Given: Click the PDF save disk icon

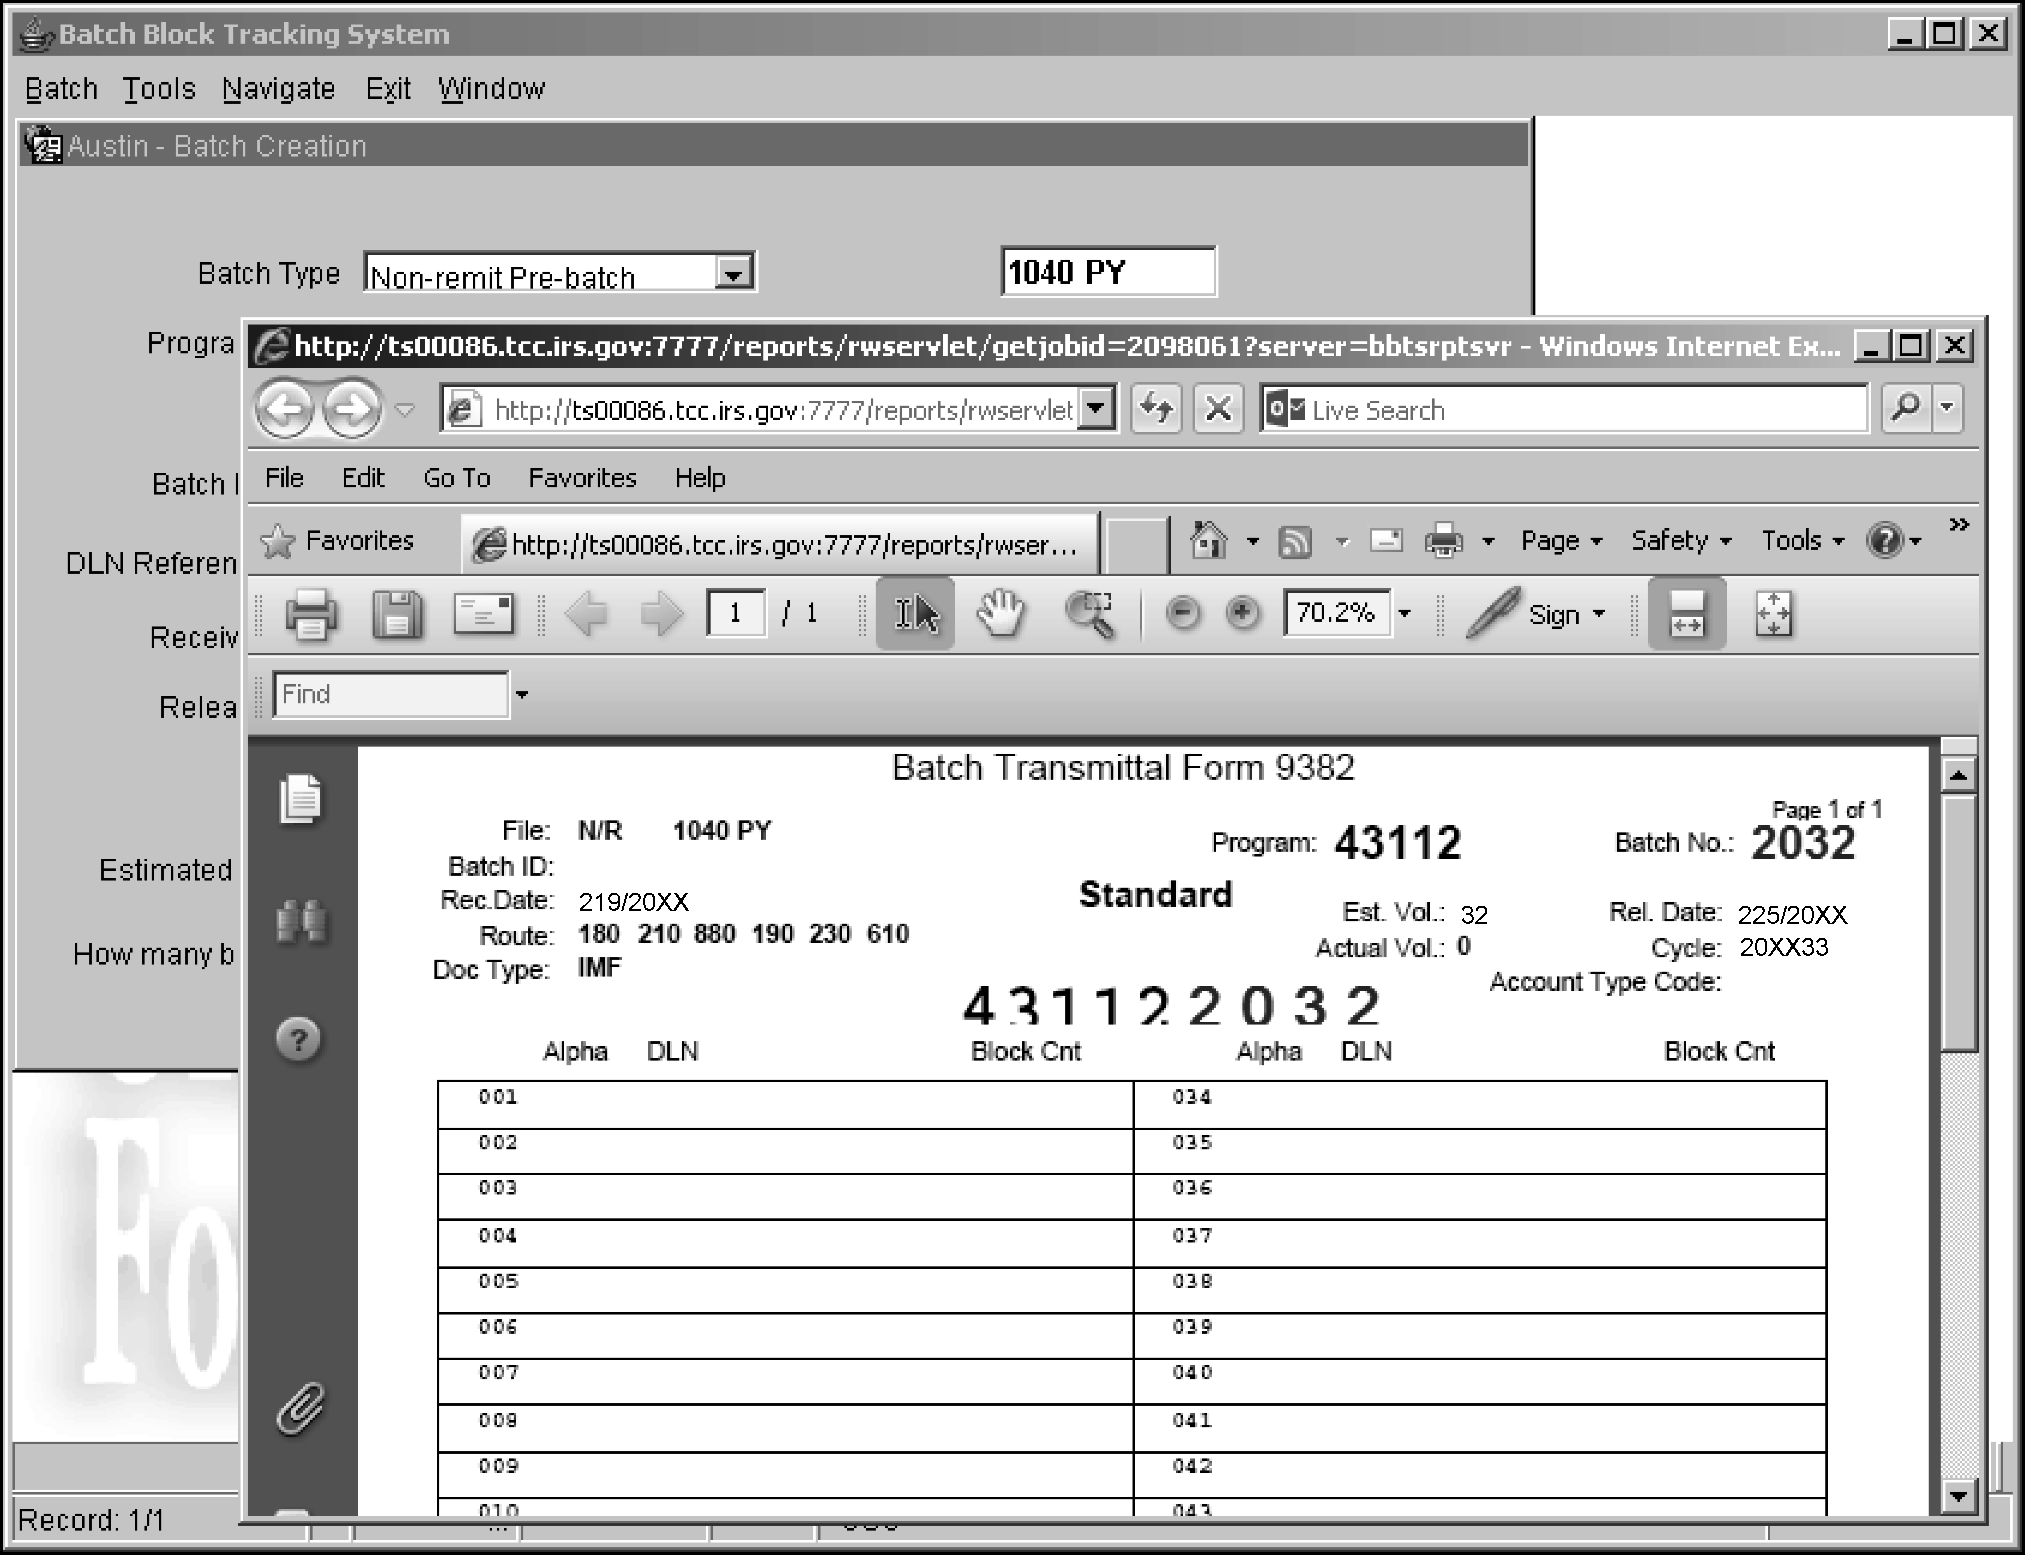Looking at the screenshot, I should click(x=397, y=614).
